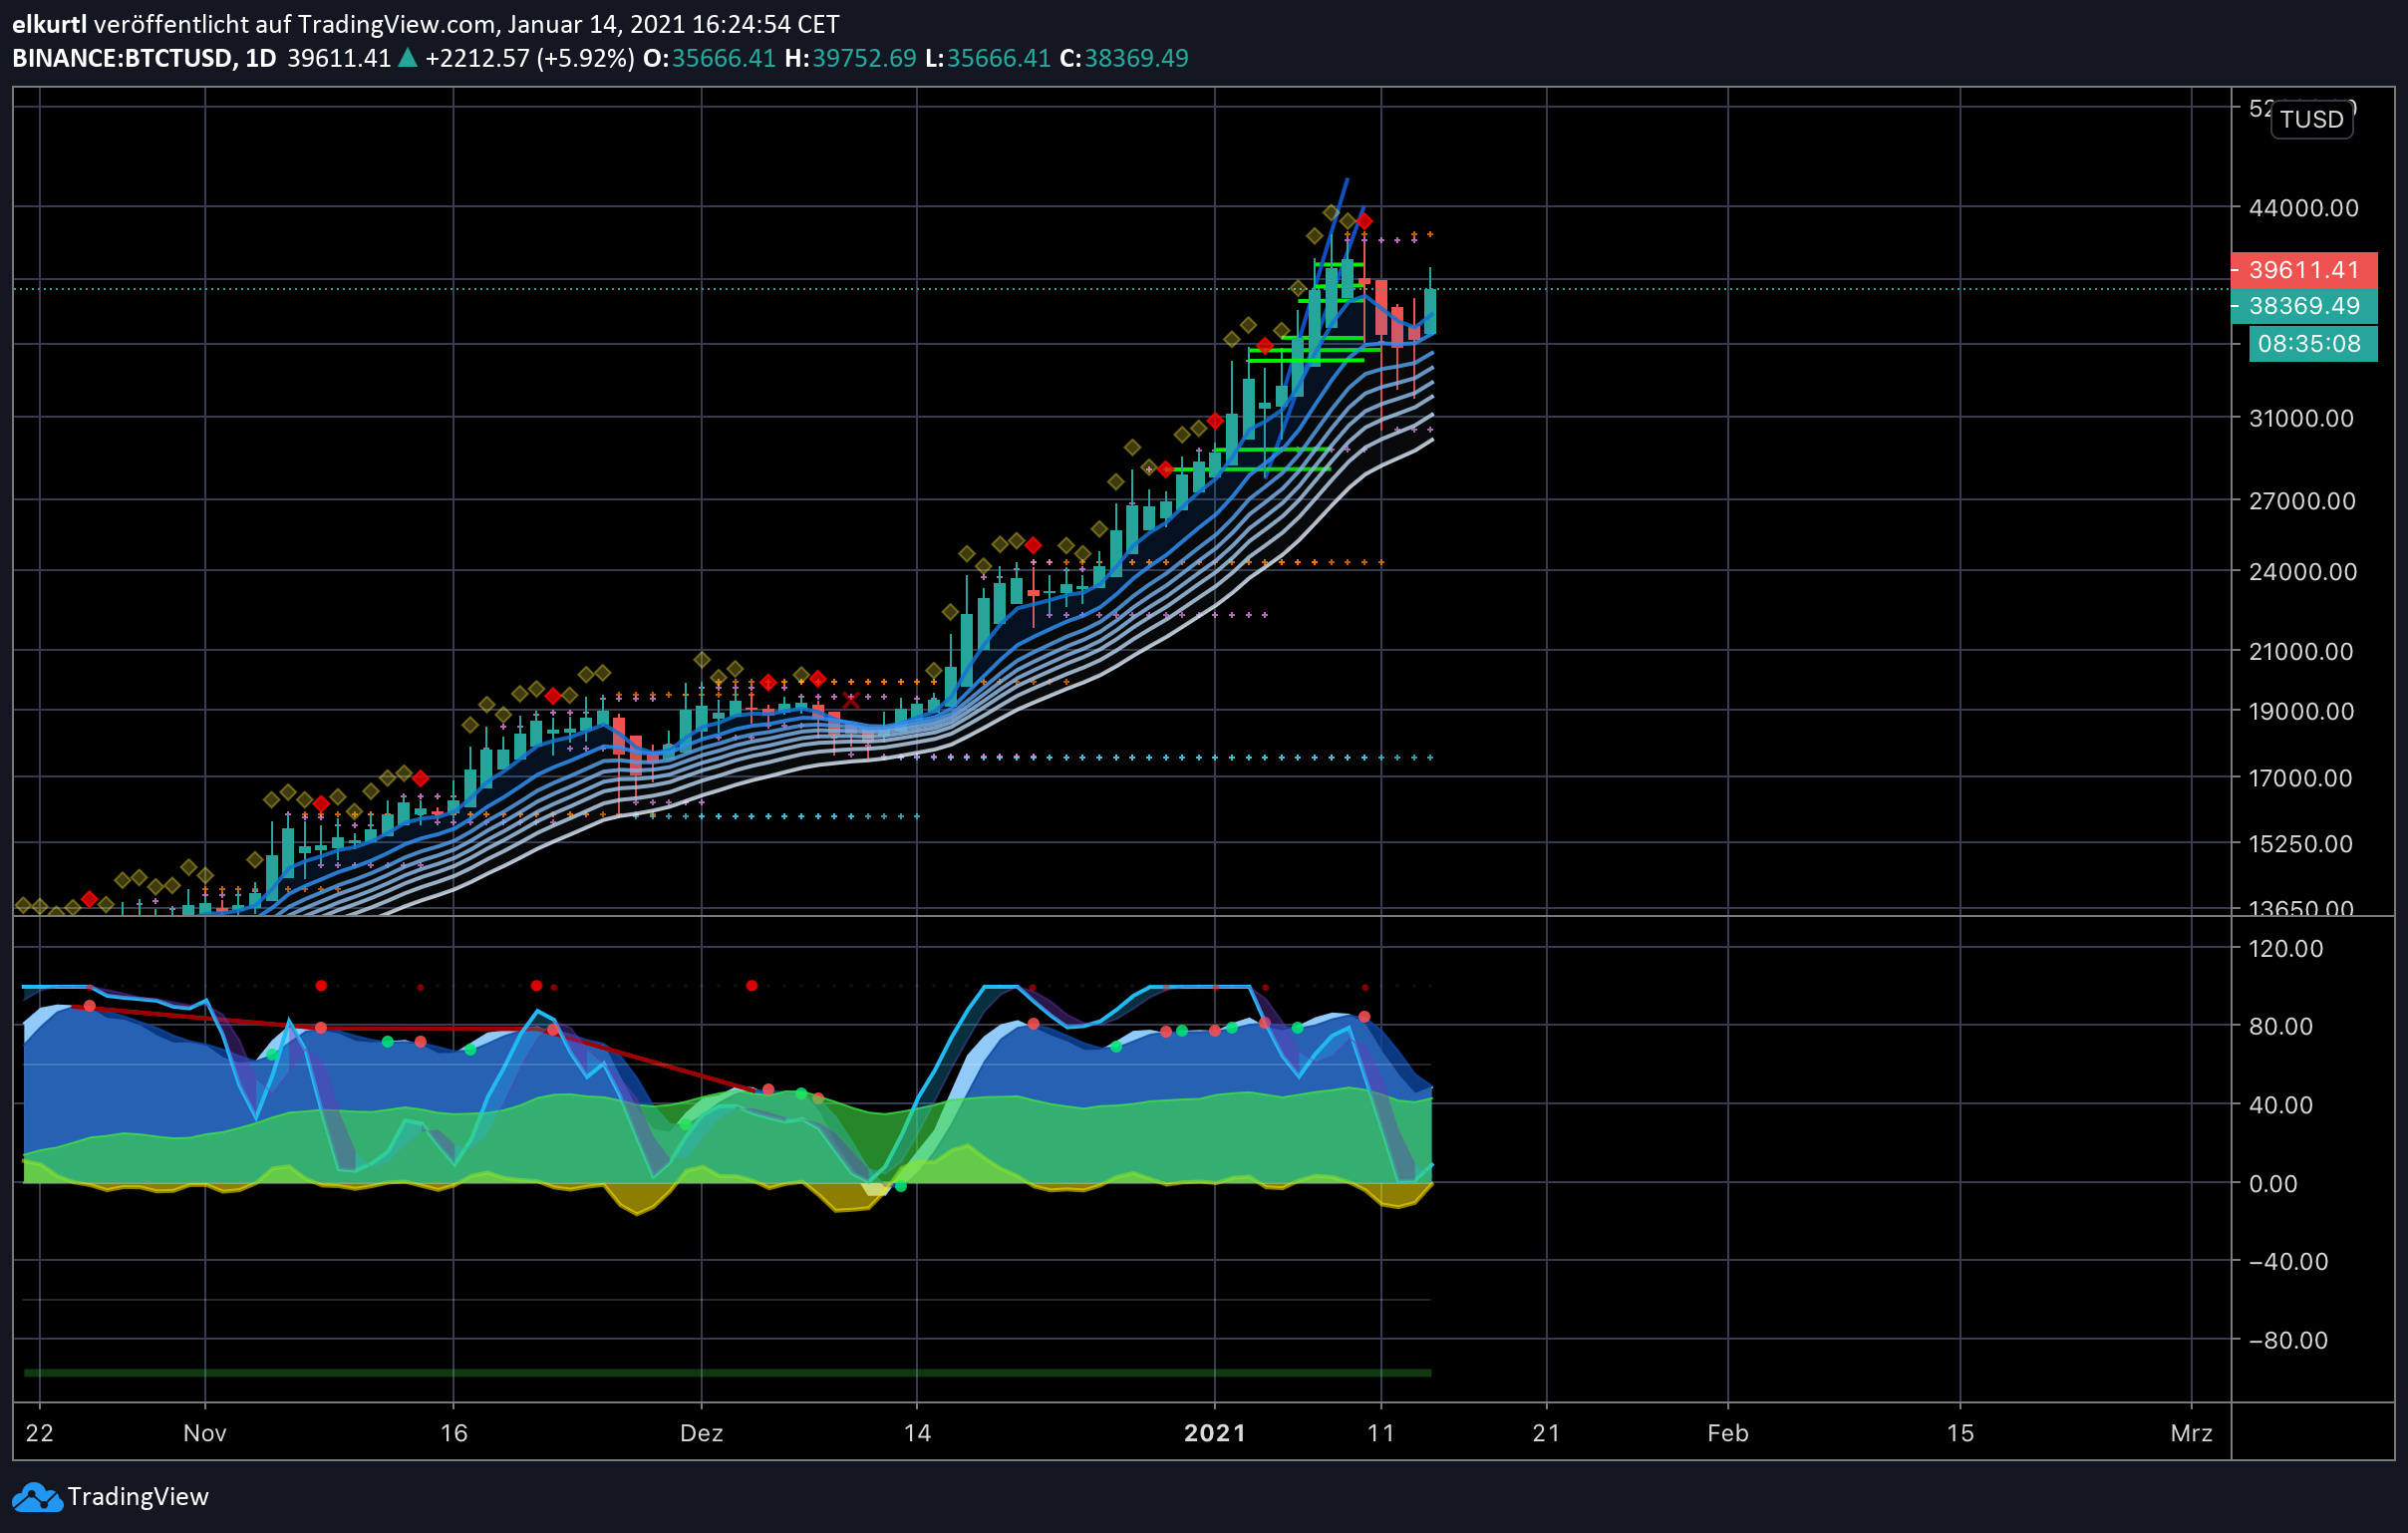Click the 22 date label on time axis
This screenshot has height=1533, width=2408.
click(x=40, y=1434)
